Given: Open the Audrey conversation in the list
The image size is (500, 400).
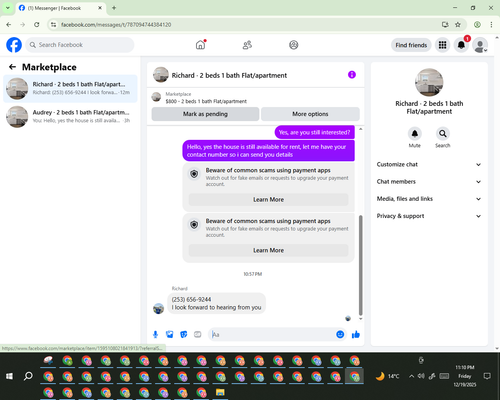Looking at the screenshot, I should [x=70, y=116].
